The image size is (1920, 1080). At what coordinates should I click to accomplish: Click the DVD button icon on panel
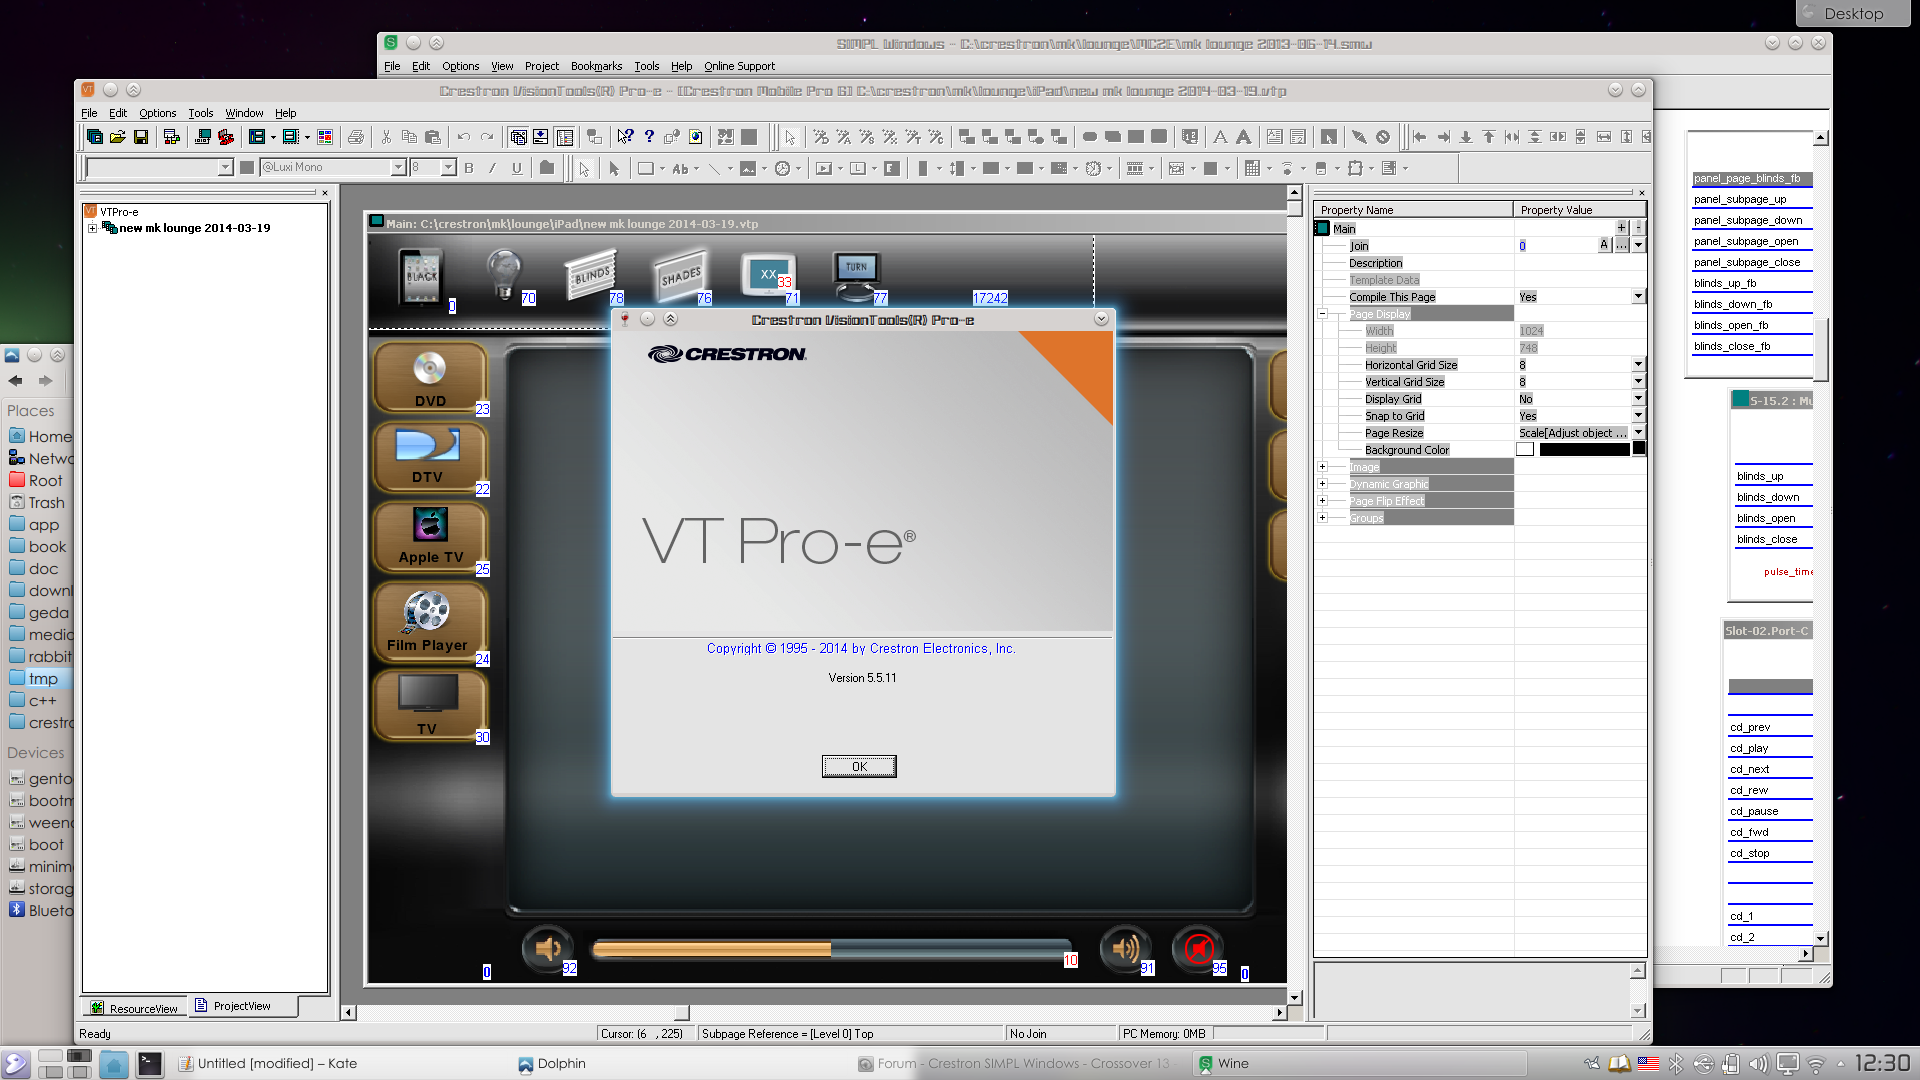point(430,376)
